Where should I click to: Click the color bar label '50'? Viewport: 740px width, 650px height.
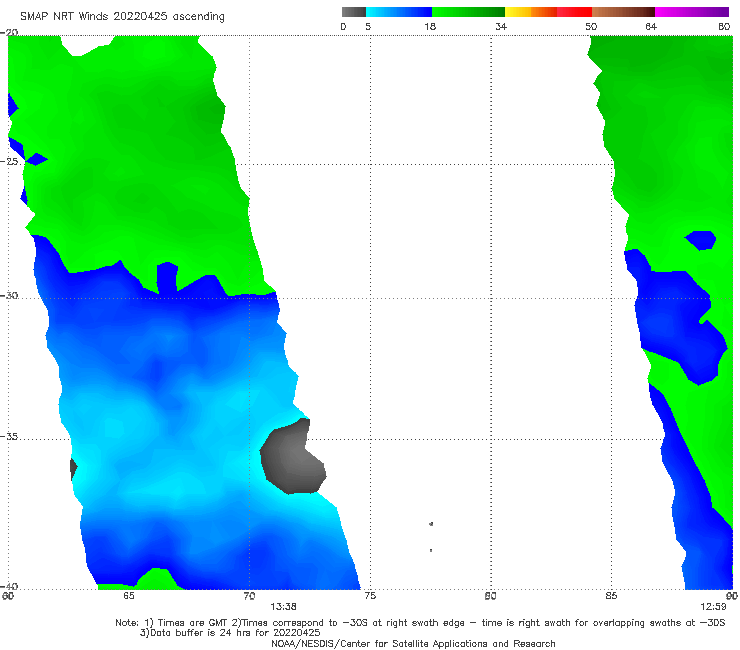coord(591,26)
